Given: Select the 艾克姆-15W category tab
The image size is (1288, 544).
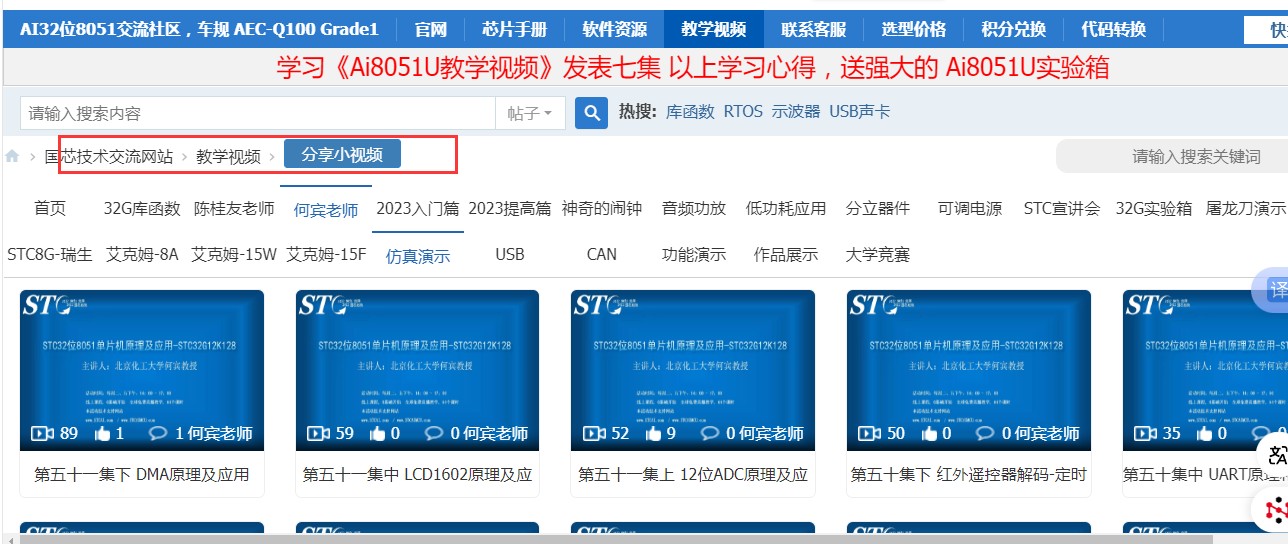Looking at the screenshot, I should click(x=234, y=254).
